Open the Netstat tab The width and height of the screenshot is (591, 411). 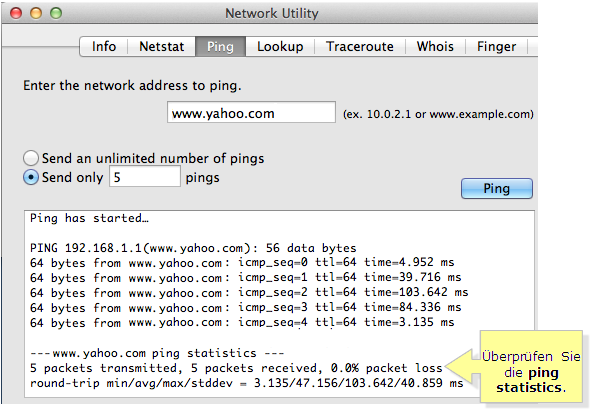click(x=161, y=46)
